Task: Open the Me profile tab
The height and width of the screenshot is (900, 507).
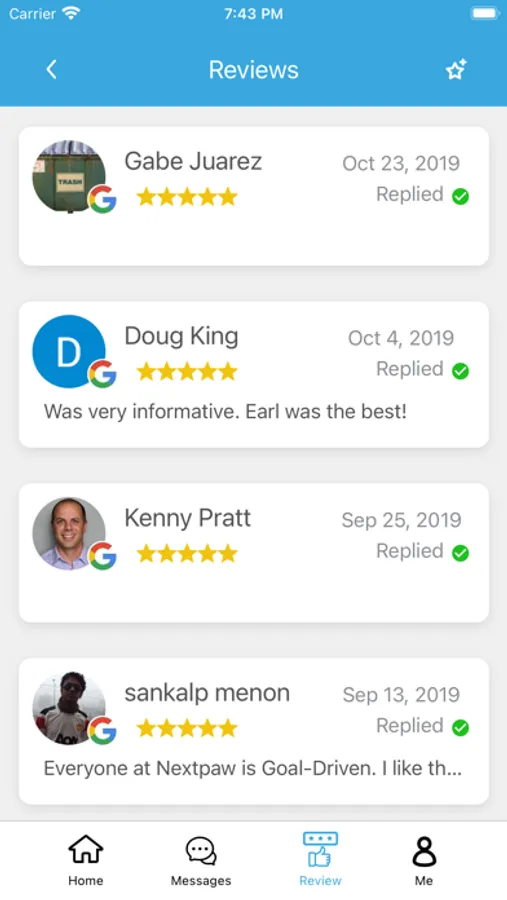Action: tap(424, 860)
